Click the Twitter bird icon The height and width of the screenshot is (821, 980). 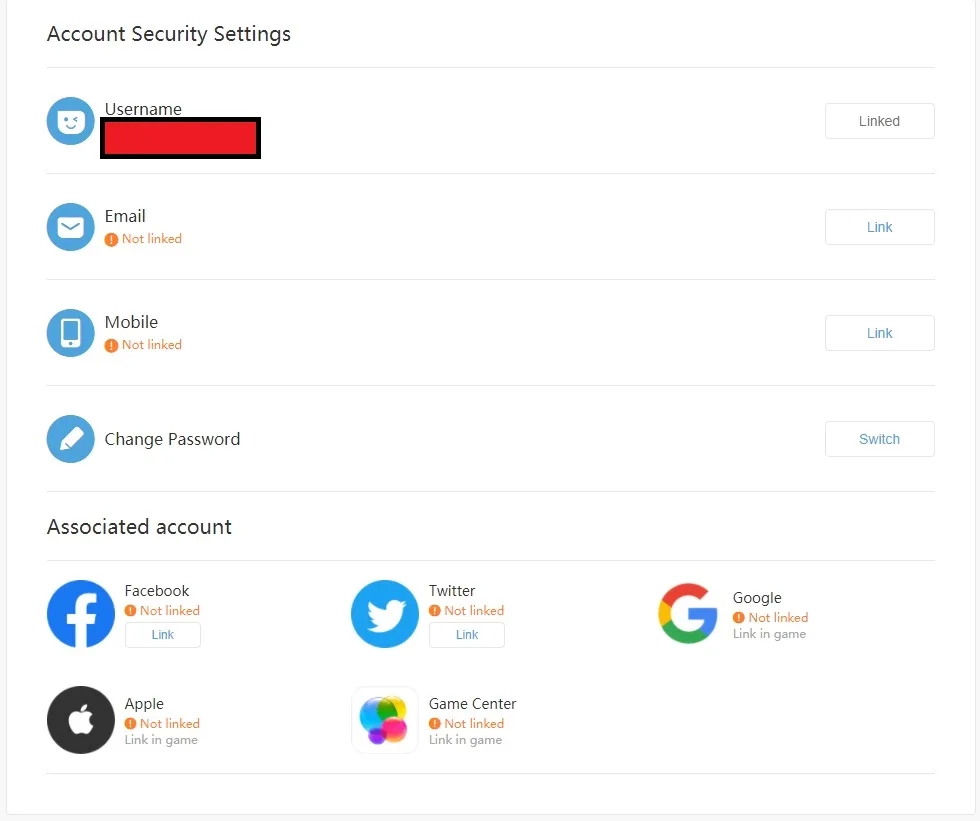point(385,614)
